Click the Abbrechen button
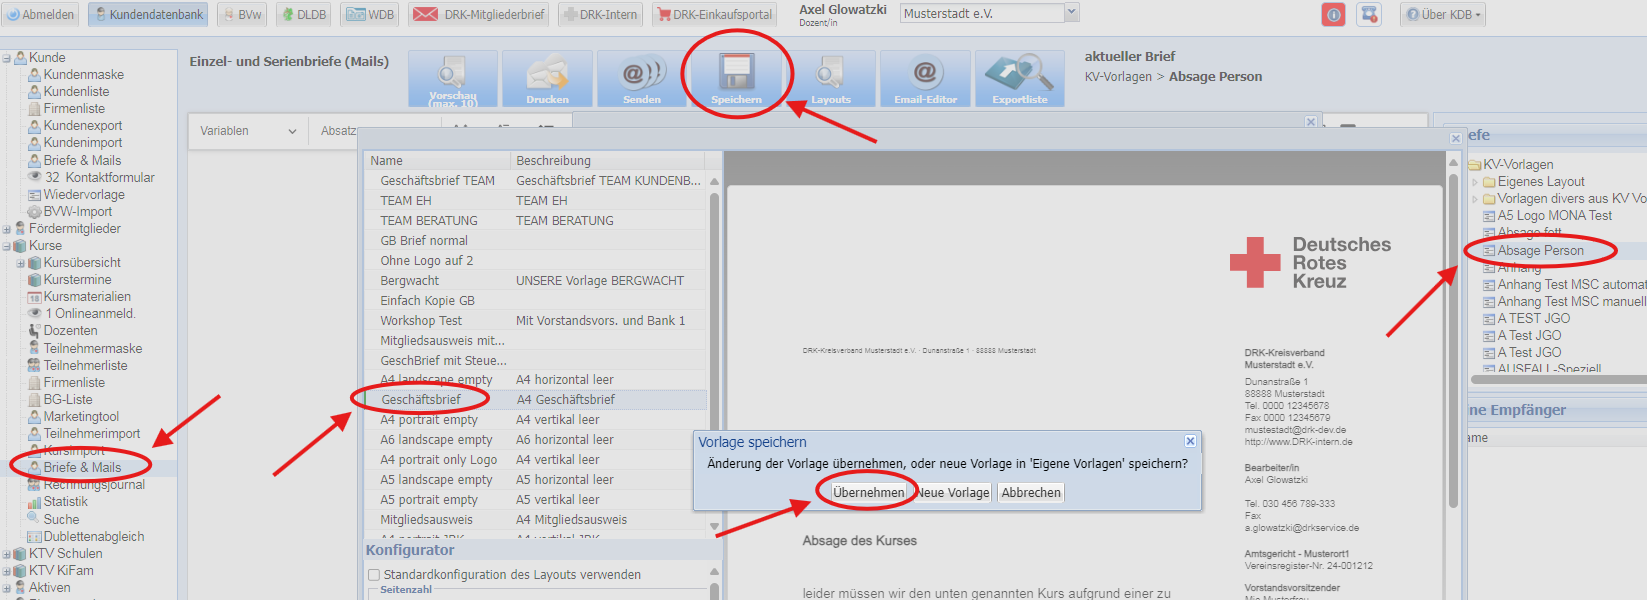The width and height of the screenshot is (1647, 600). coord(1030,493)
